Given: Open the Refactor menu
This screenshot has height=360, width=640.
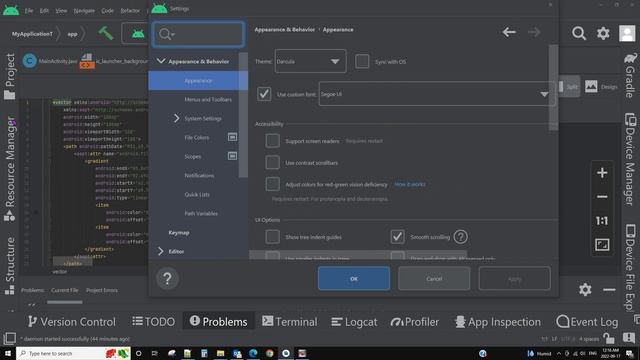Looking at the screenshot, I should 130,11.
